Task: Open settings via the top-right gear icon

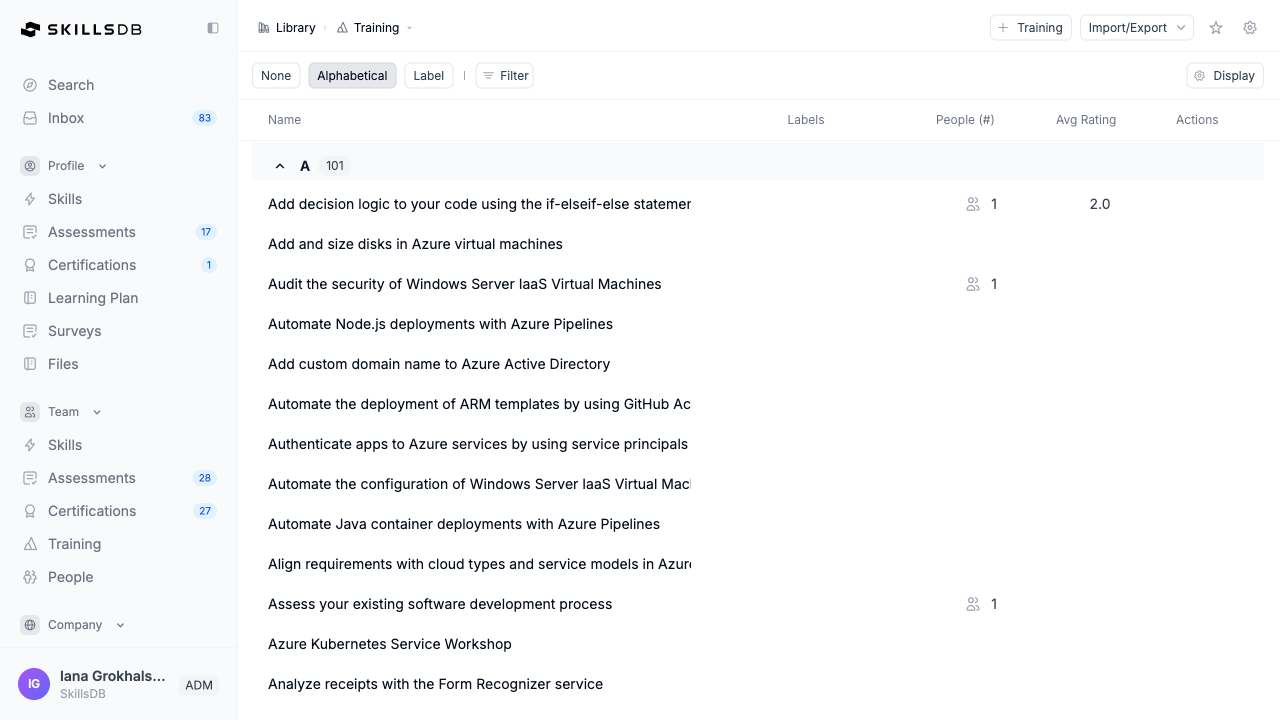Action: pos(1250,28)
